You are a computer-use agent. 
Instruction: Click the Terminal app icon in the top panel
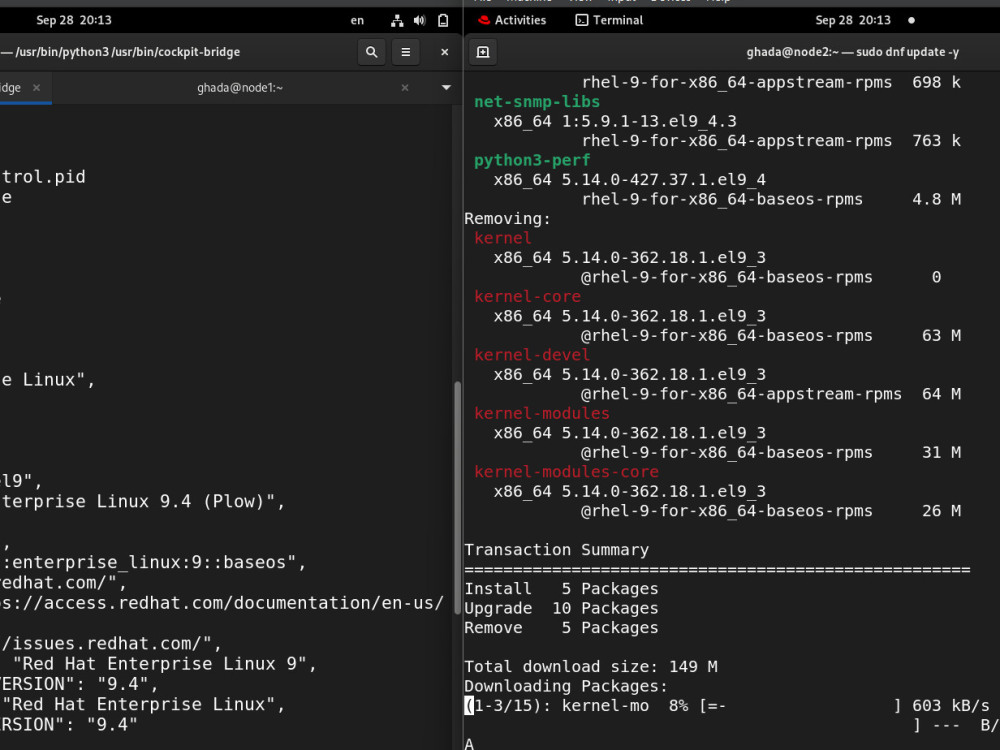(581, 19)
